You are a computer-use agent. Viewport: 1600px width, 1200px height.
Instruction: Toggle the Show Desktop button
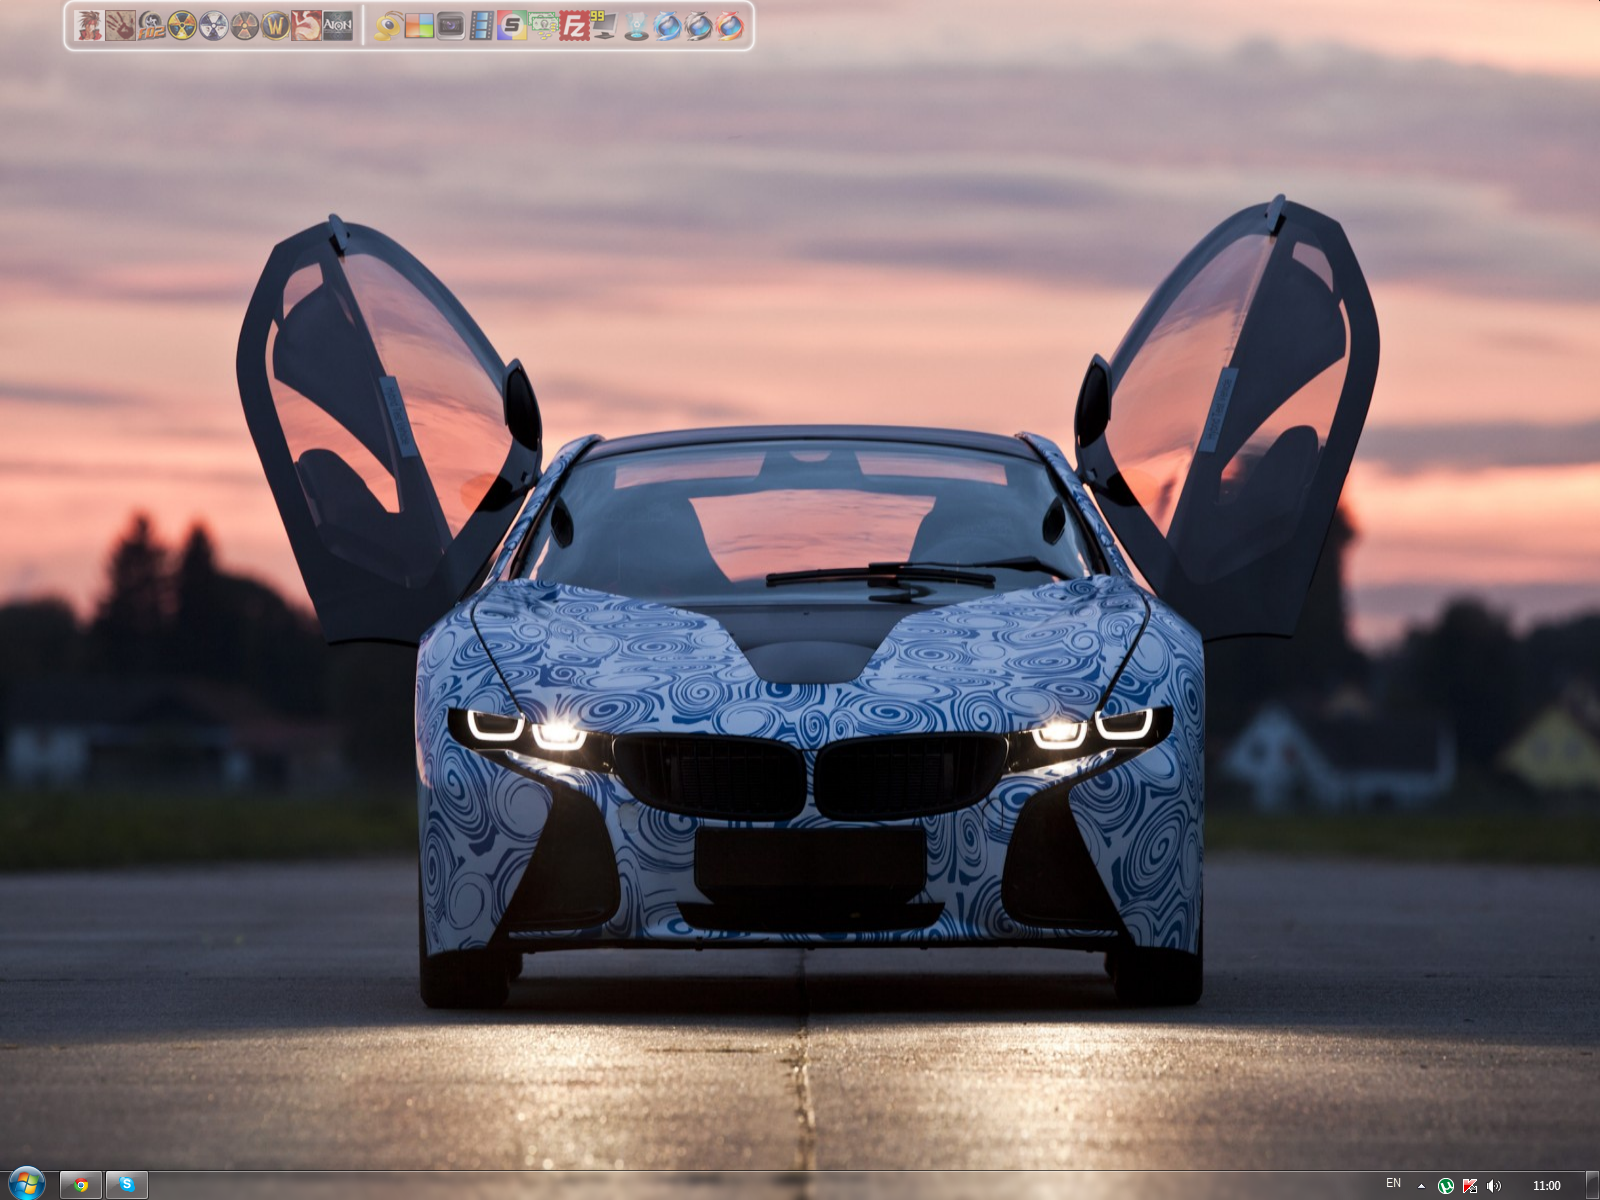point(1594,1186)
